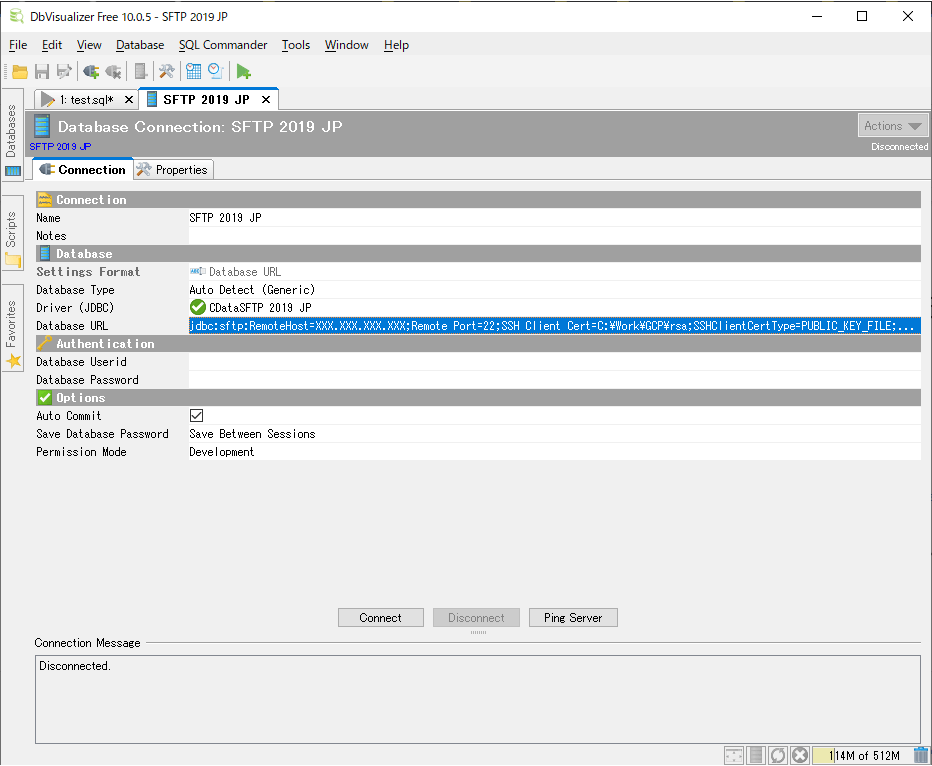Open the SQL Commander menu
Screen dimensions: 932x766
click(223, 45)
